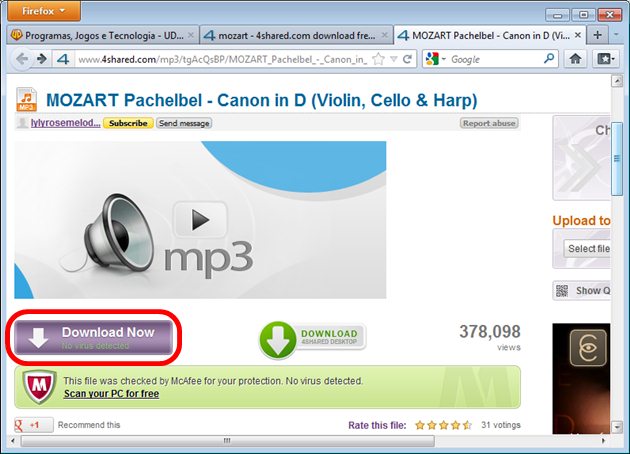Open the MOZART Pachelbel Canon in D title
630x454 pixels.
click(262, 100)
